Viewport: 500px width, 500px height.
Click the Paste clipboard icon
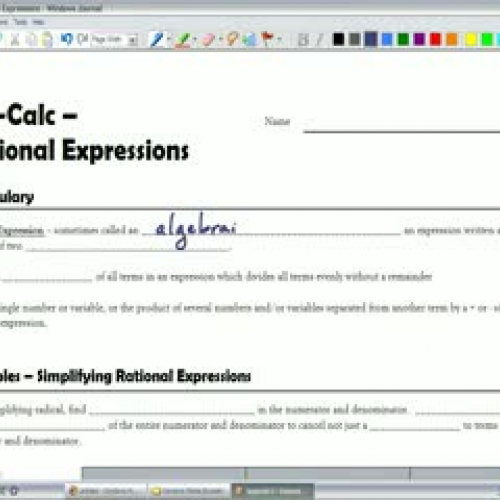tap(48, 40)
